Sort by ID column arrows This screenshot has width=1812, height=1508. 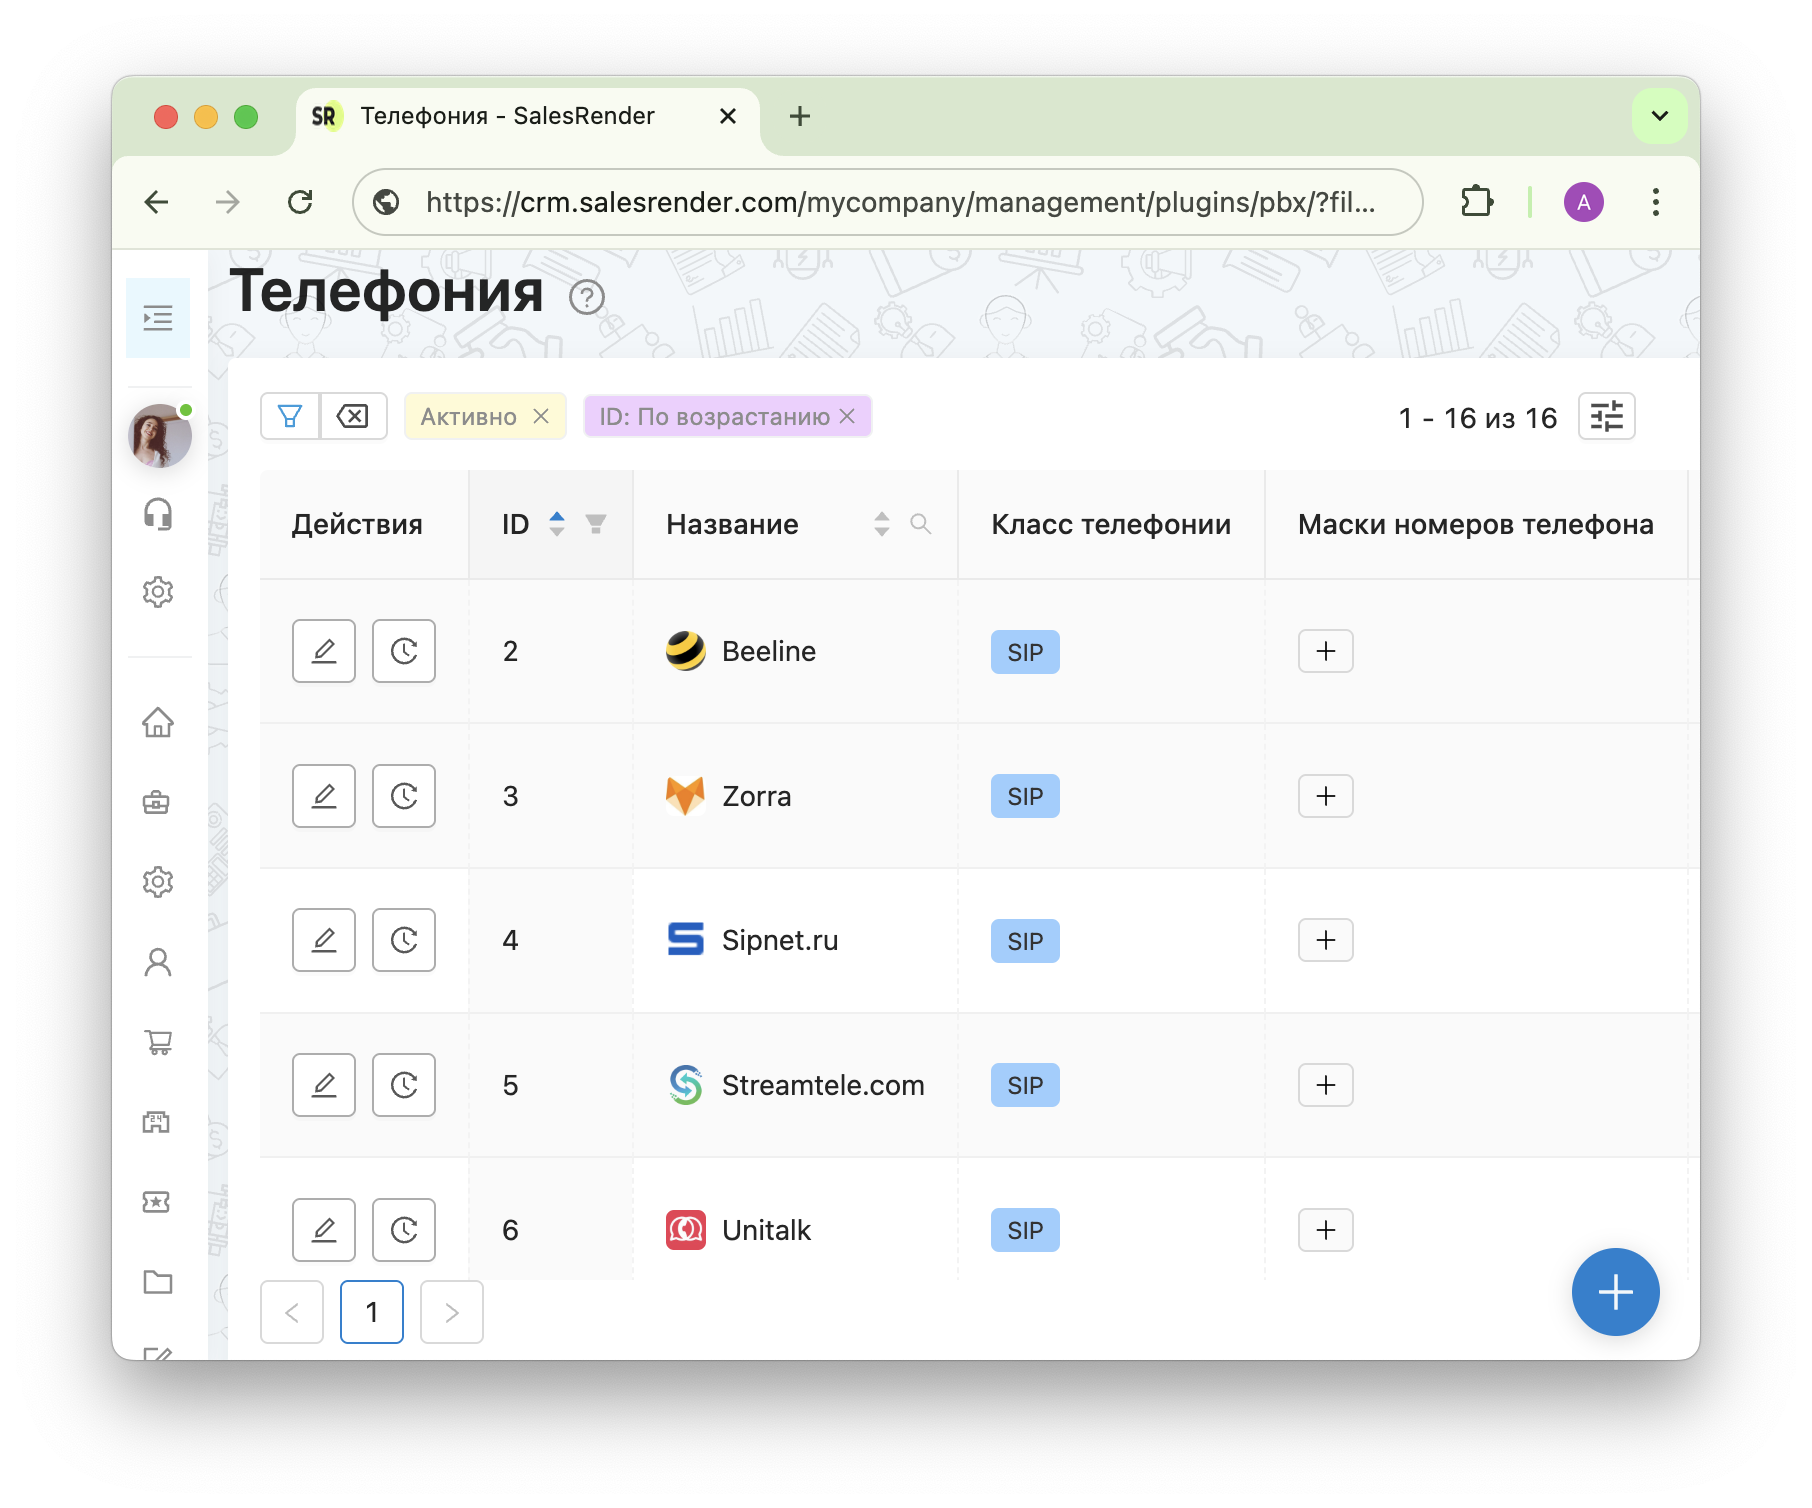557,524
